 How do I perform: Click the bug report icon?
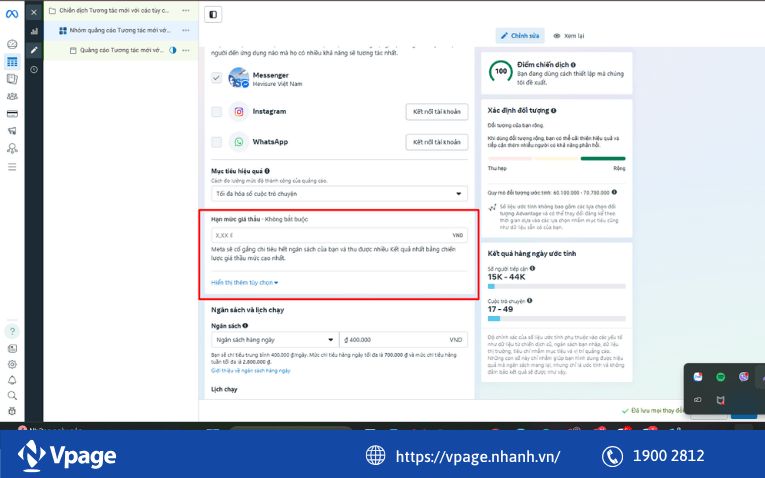click(x=12, y=411)
